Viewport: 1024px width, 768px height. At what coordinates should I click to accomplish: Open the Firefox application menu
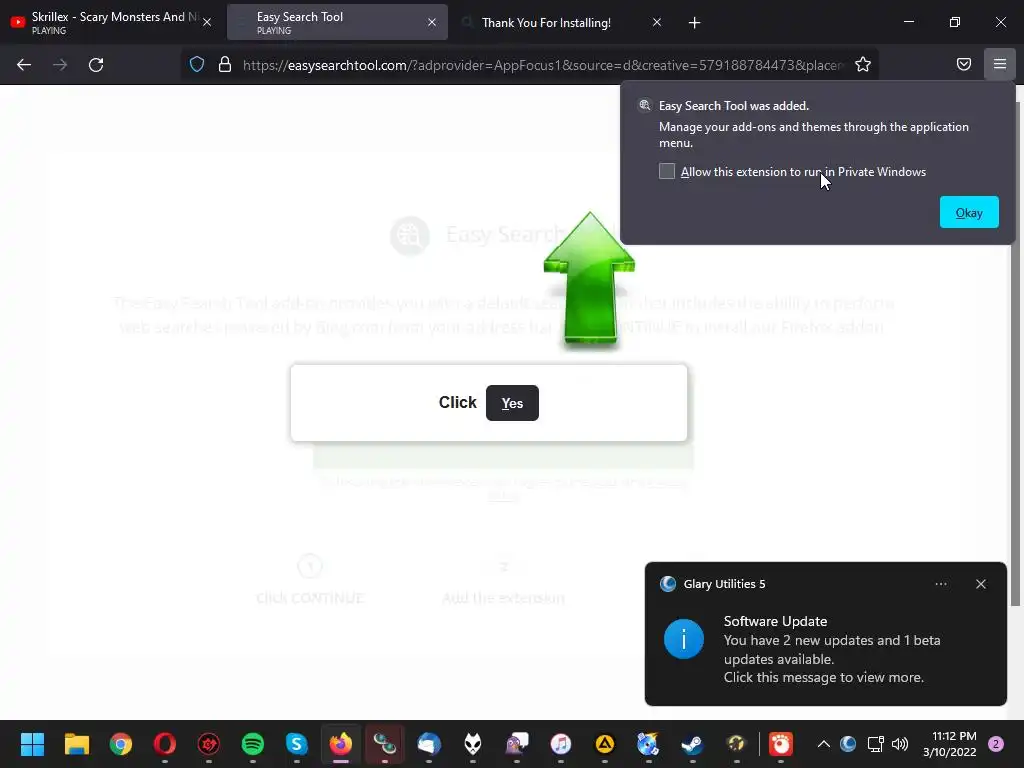pos(1000,64)
